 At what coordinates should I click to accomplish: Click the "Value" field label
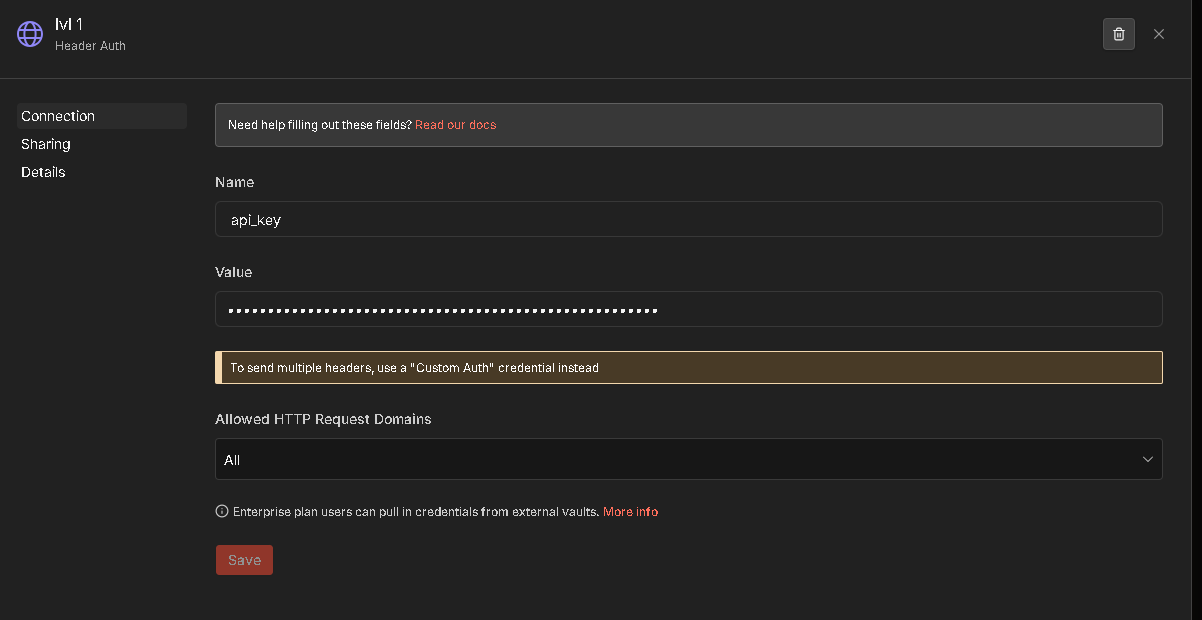coord(234,272)
